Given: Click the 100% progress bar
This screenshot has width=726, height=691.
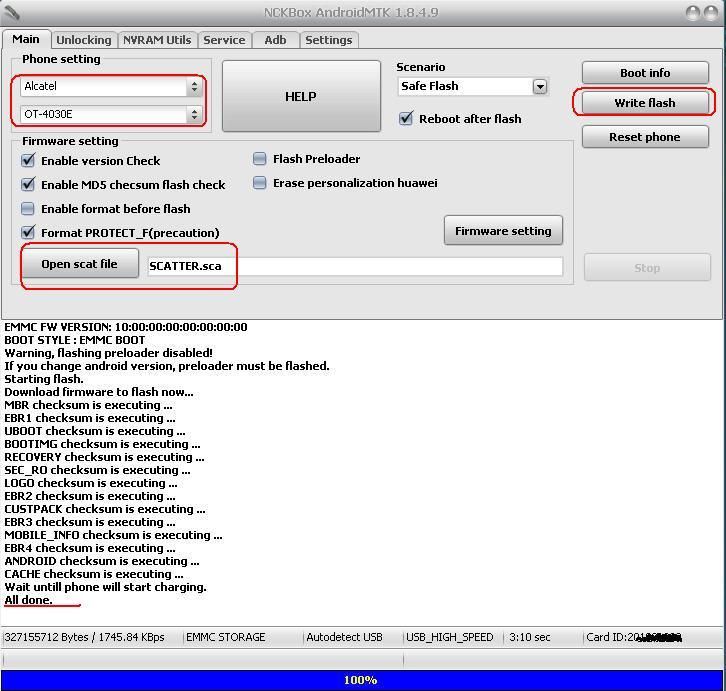Looking at the screenshot, I should (x=362, y=680).
